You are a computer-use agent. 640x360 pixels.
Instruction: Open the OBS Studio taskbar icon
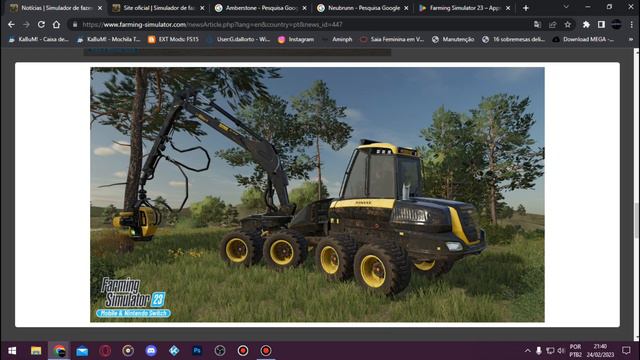220,351
